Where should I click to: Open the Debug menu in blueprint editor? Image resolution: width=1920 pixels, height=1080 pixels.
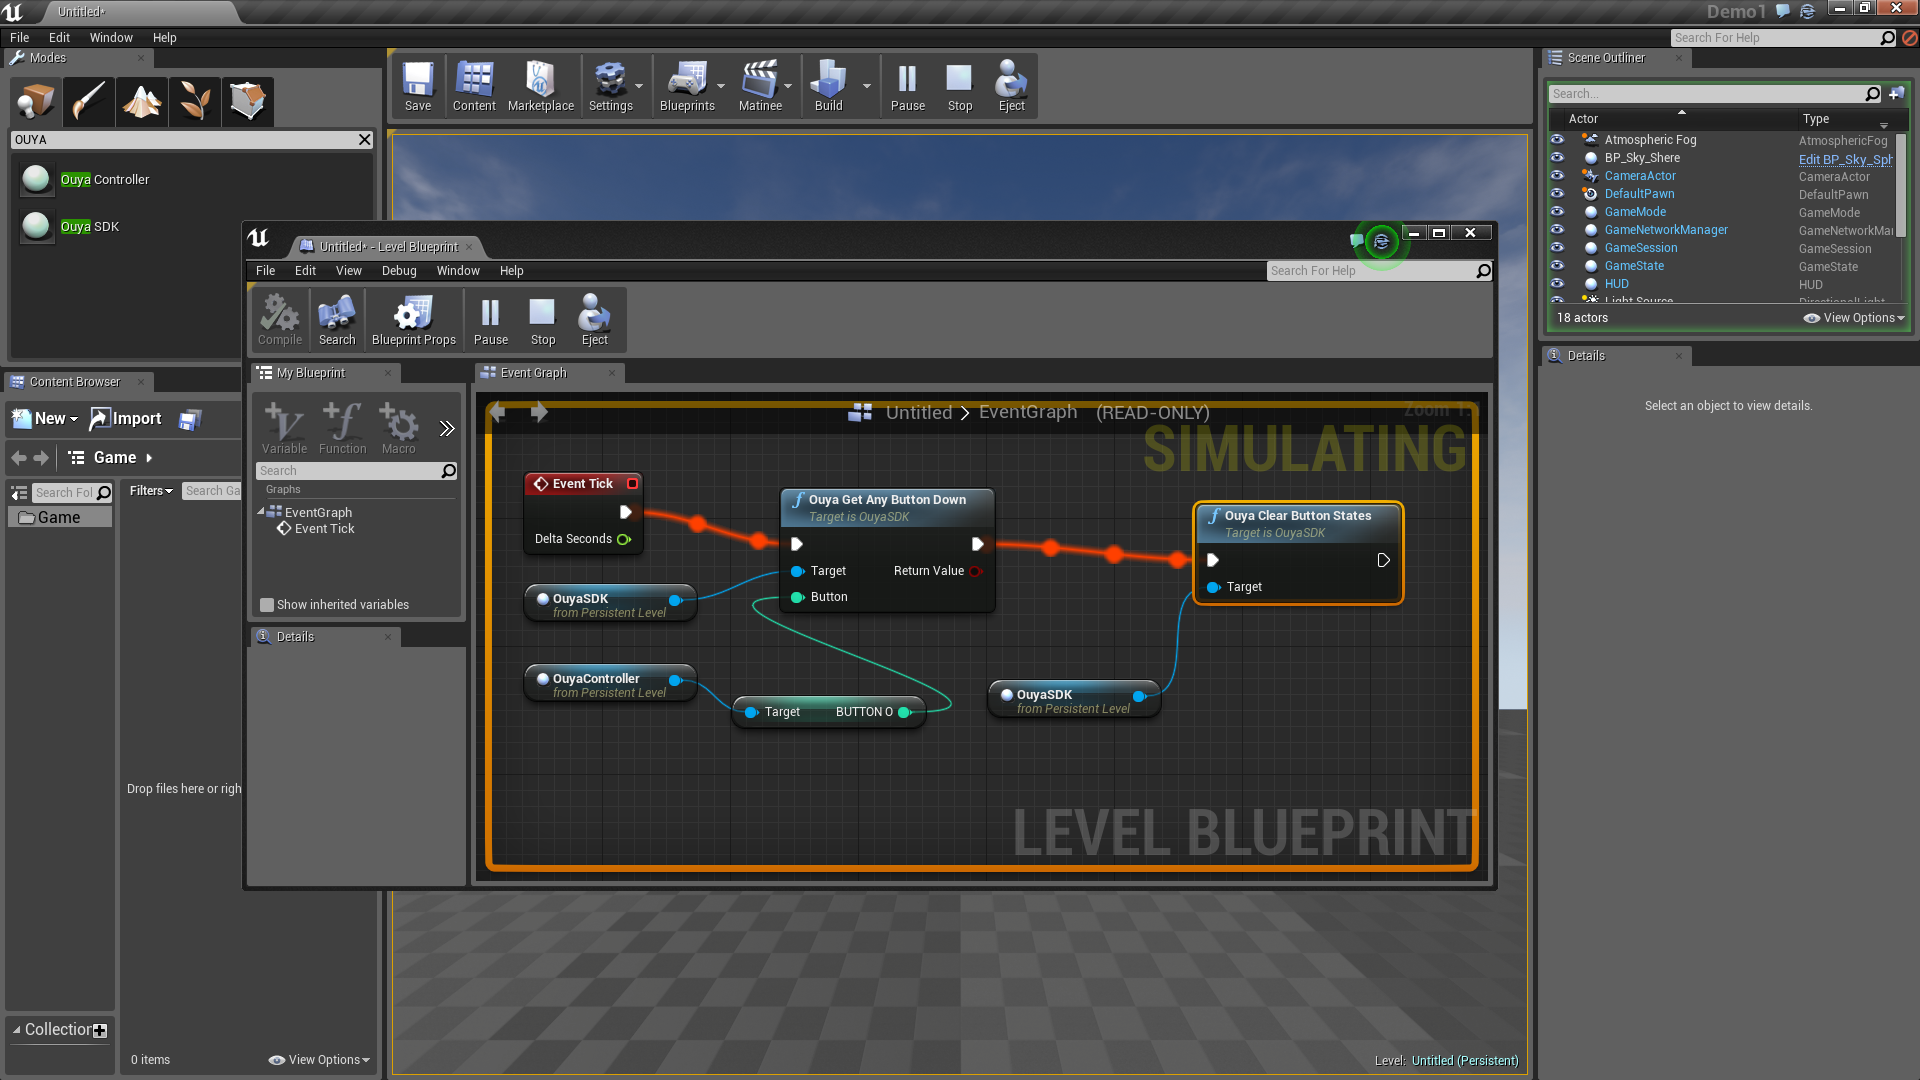[x=398, y=271]
